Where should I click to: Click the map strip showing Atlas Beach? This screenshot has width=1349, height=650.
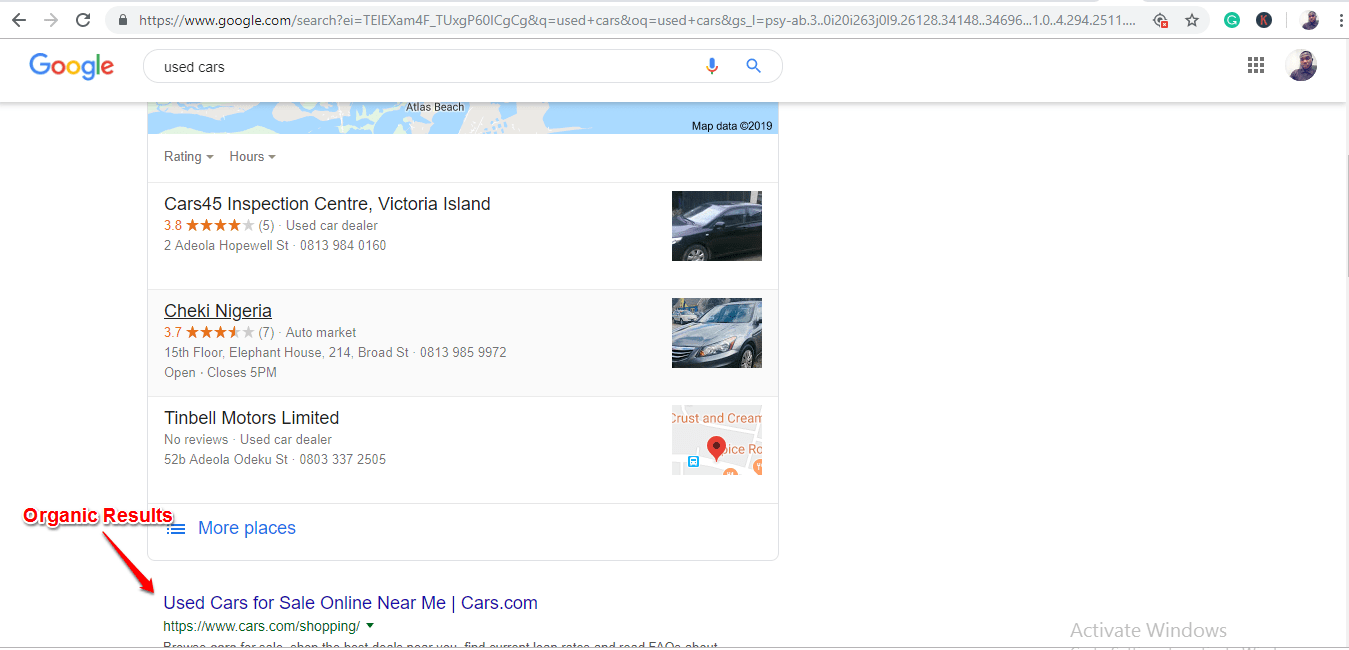(462, 118)
